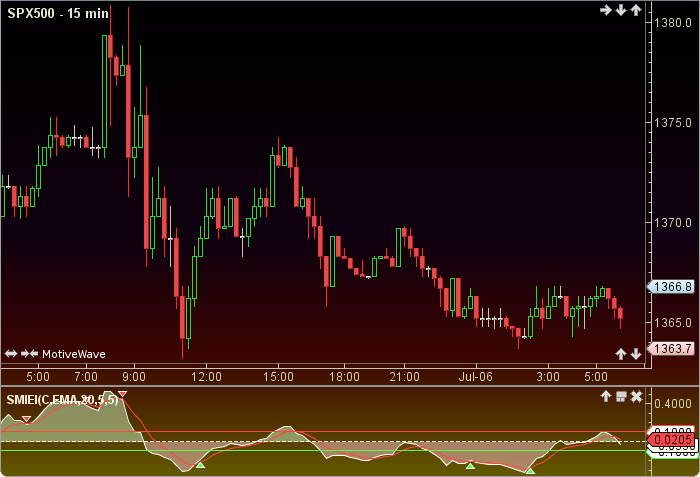The image size is (700, 477).
Task: Click the red sell signal marker near 8:30
Action: click(x=123, y=394)
